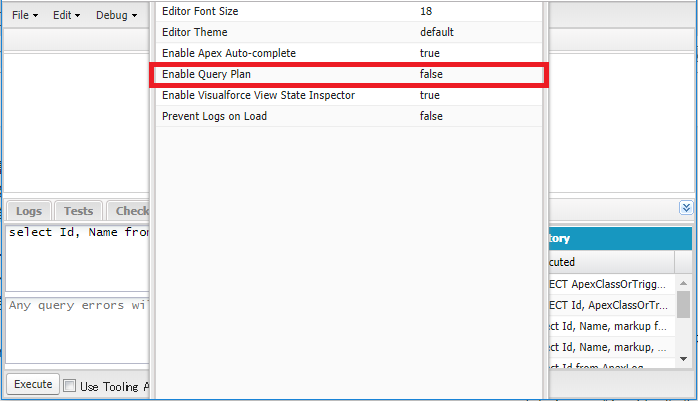Click the history scrollbar up arrow
698x401 pixels.
(x=683, y=283)
